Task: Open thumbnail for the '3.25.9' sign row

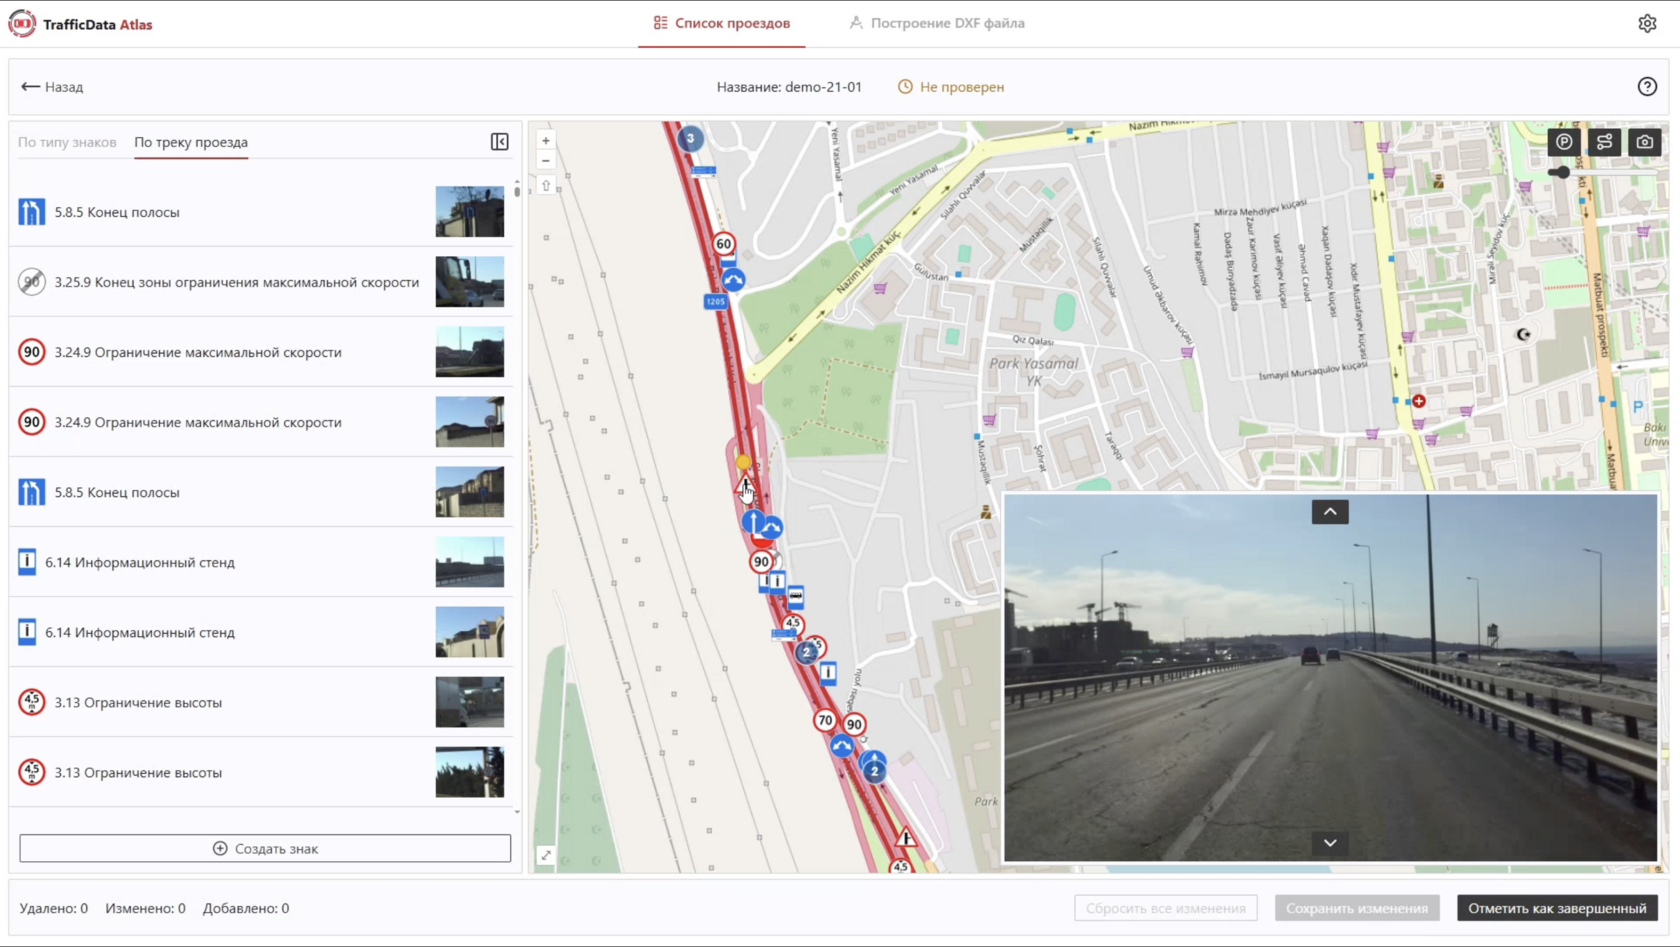Action: pos(470,282)
